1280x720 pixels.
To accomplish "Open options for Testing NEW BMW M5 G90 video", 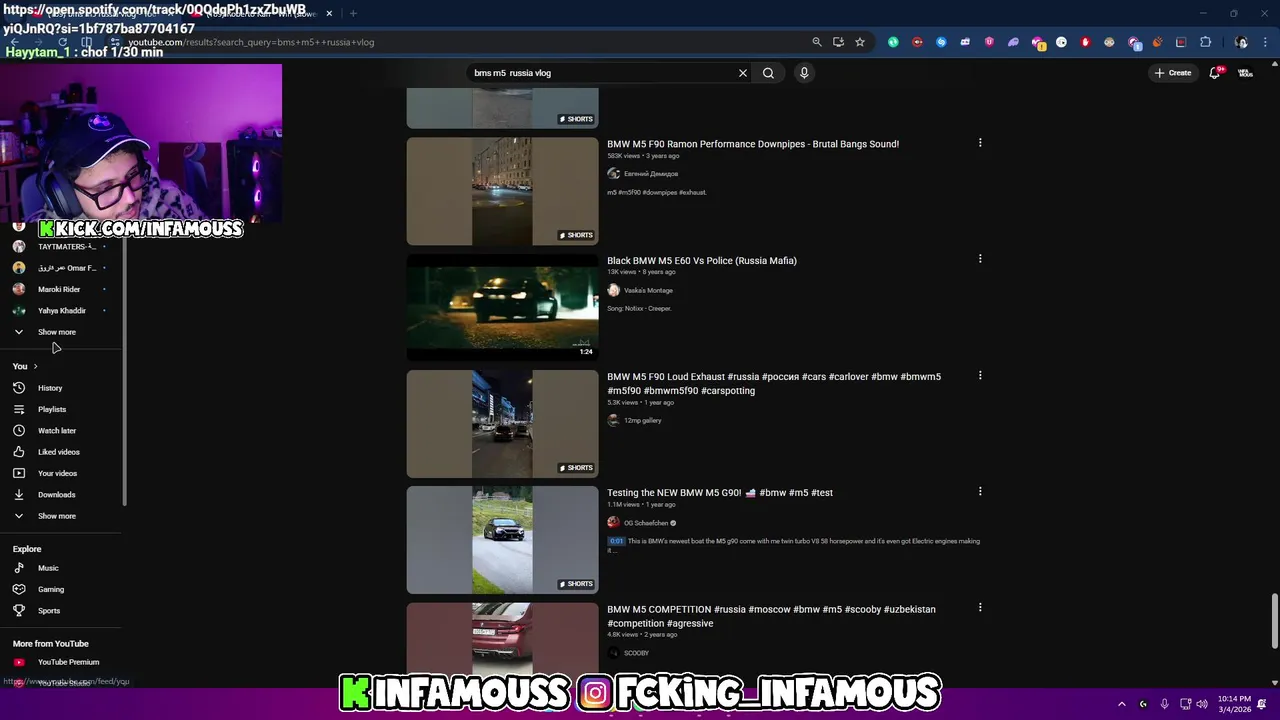I will click(980, 492).
